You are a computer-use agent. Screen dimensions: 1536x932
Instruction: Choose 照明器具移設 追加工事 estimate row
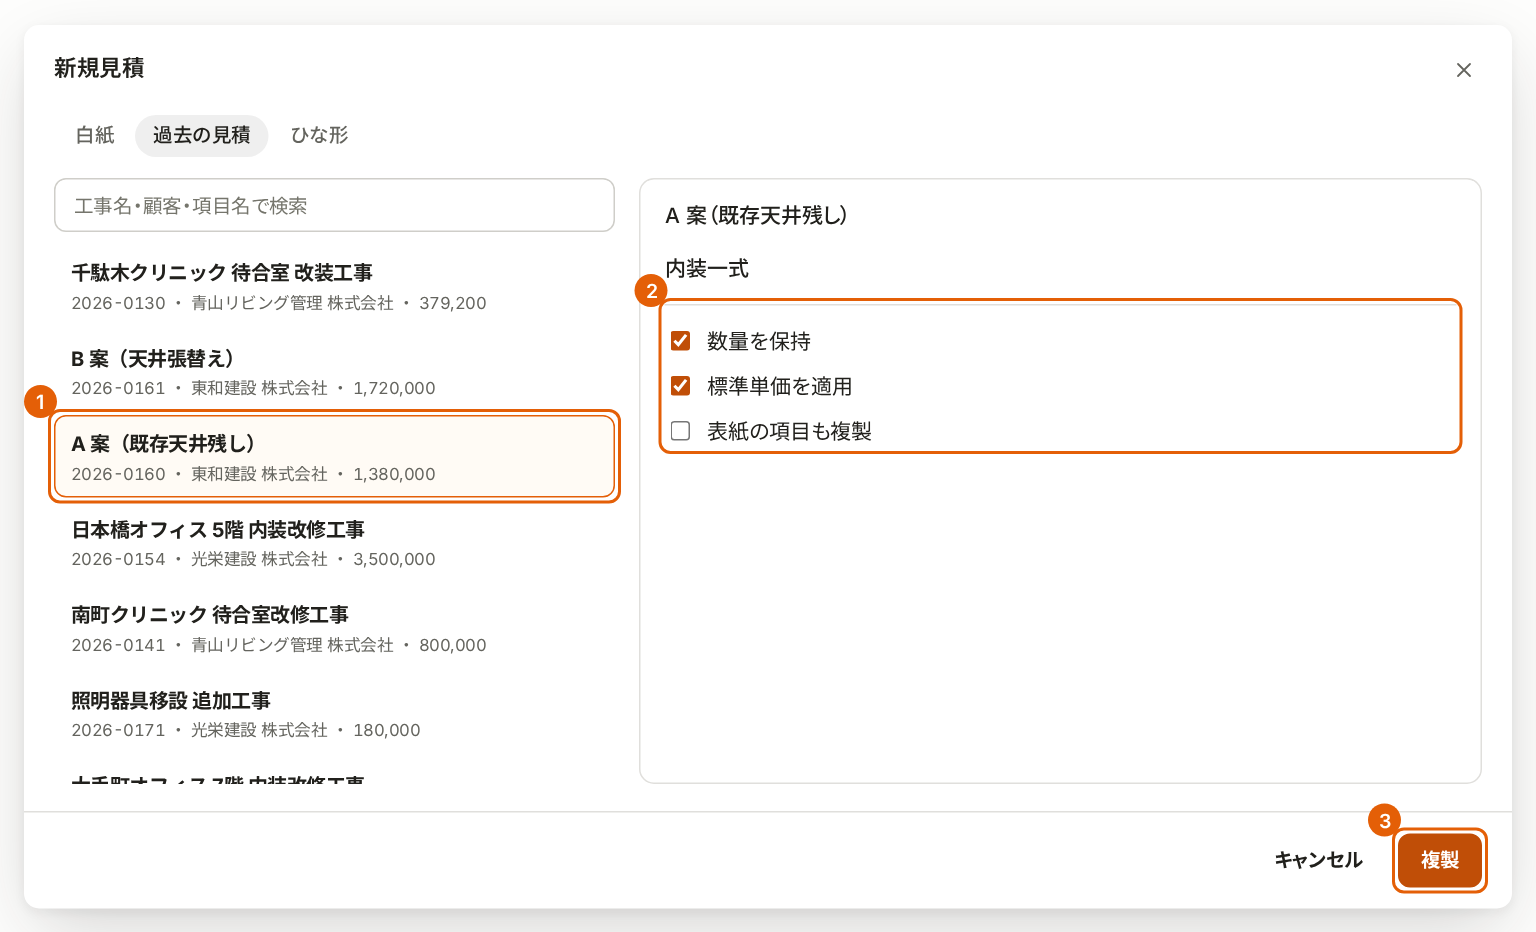(334, 714)
